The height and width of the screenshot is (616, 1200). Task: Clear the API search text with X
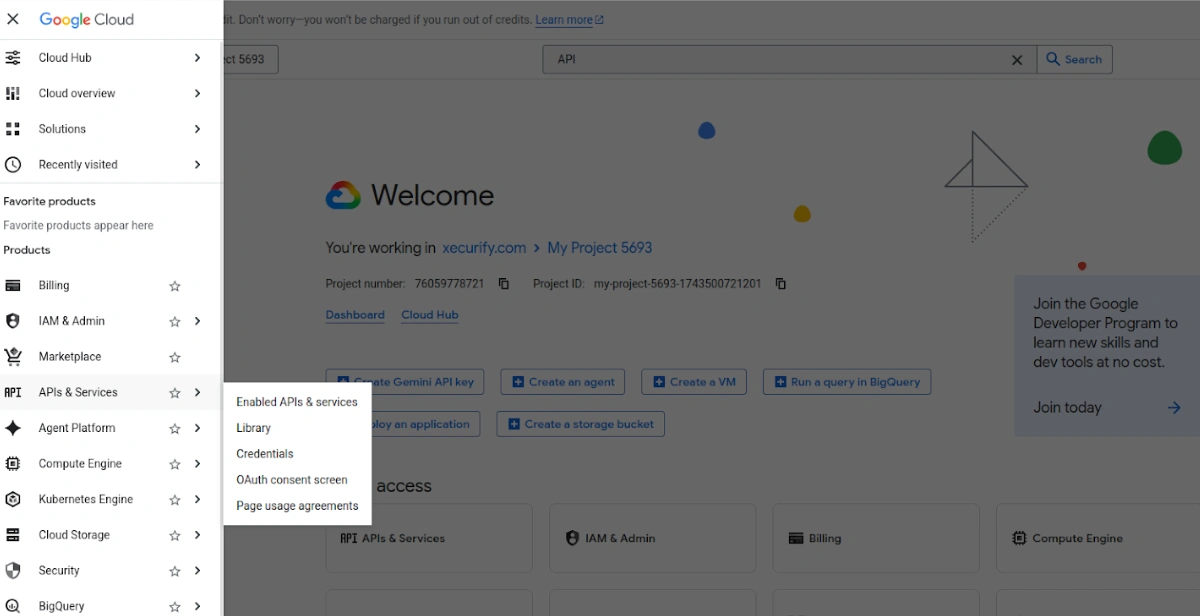[1017, 60]
